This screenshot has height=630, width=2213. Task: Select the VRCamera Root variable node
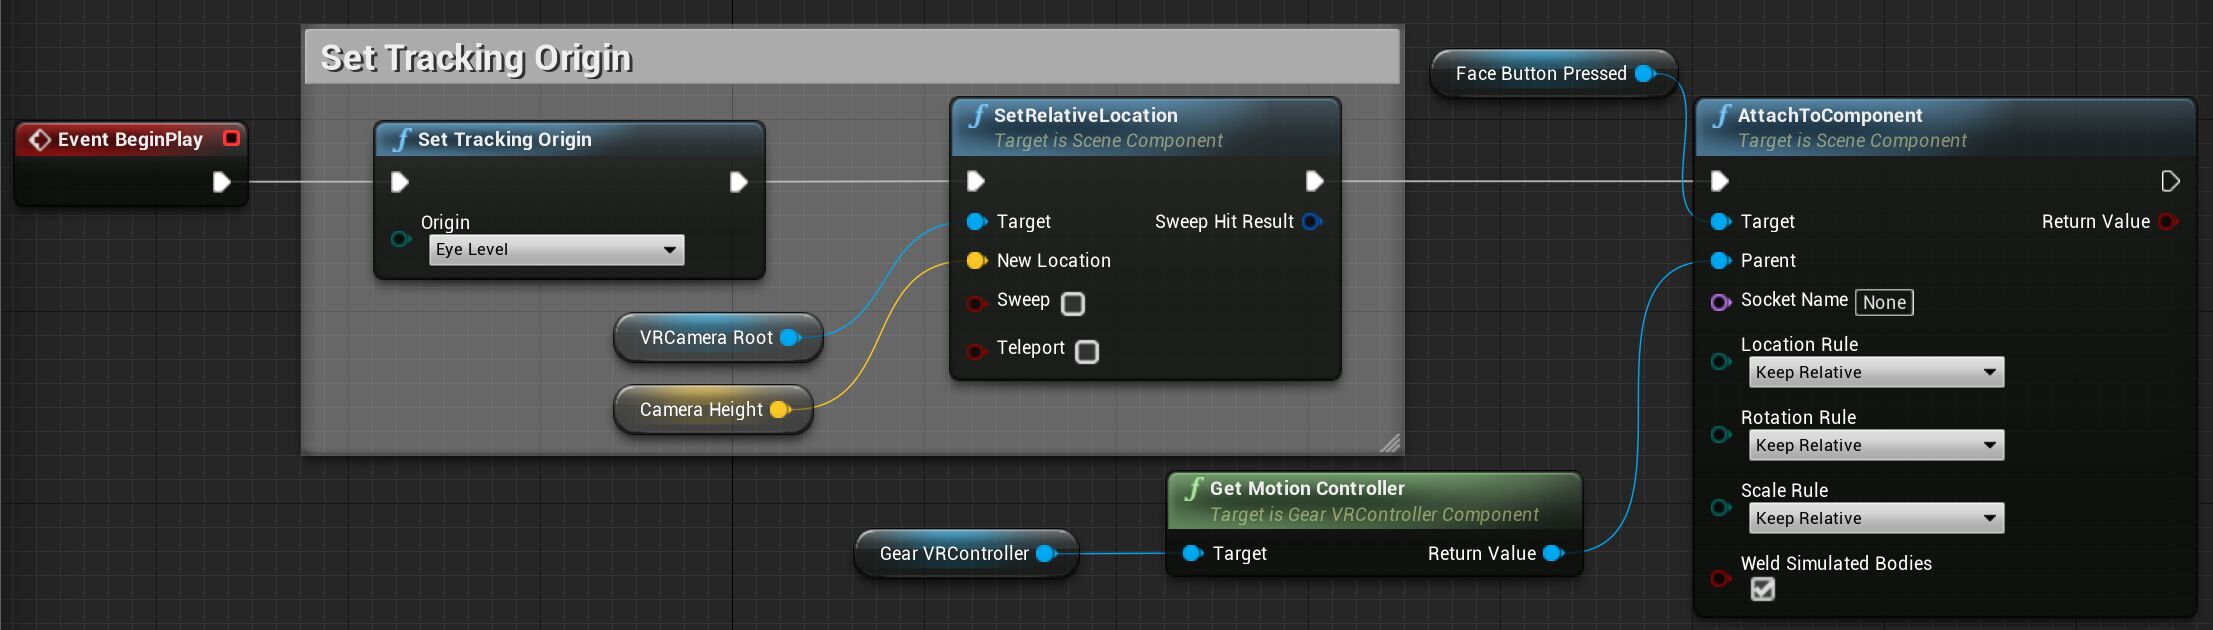[706, 338]
